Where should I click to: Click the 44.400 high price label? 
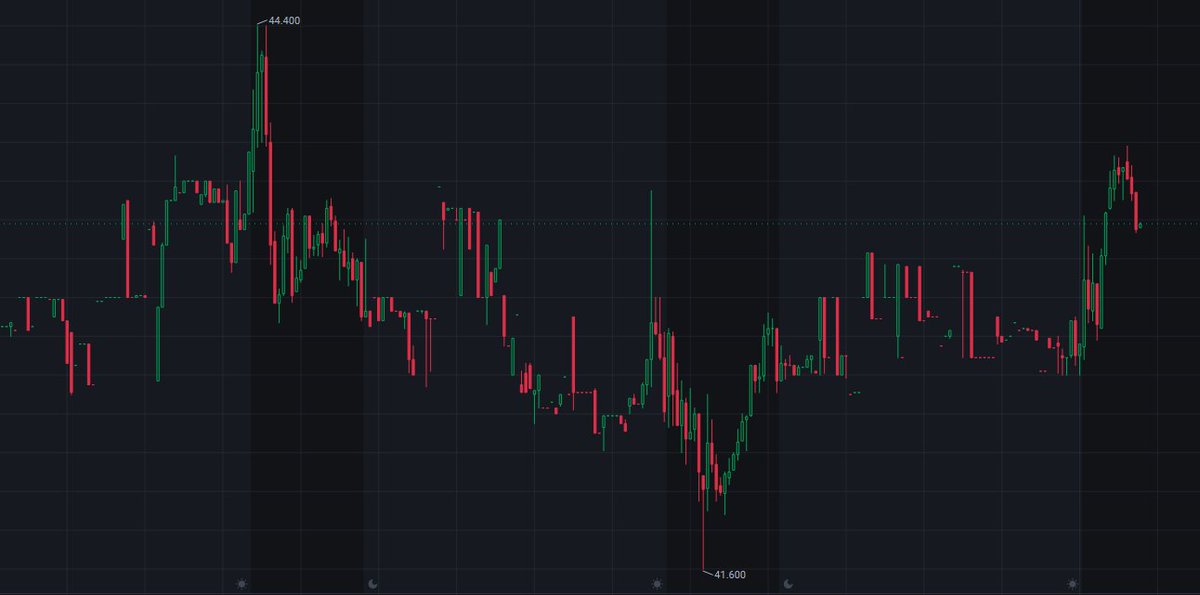click(x=285, y=20)
